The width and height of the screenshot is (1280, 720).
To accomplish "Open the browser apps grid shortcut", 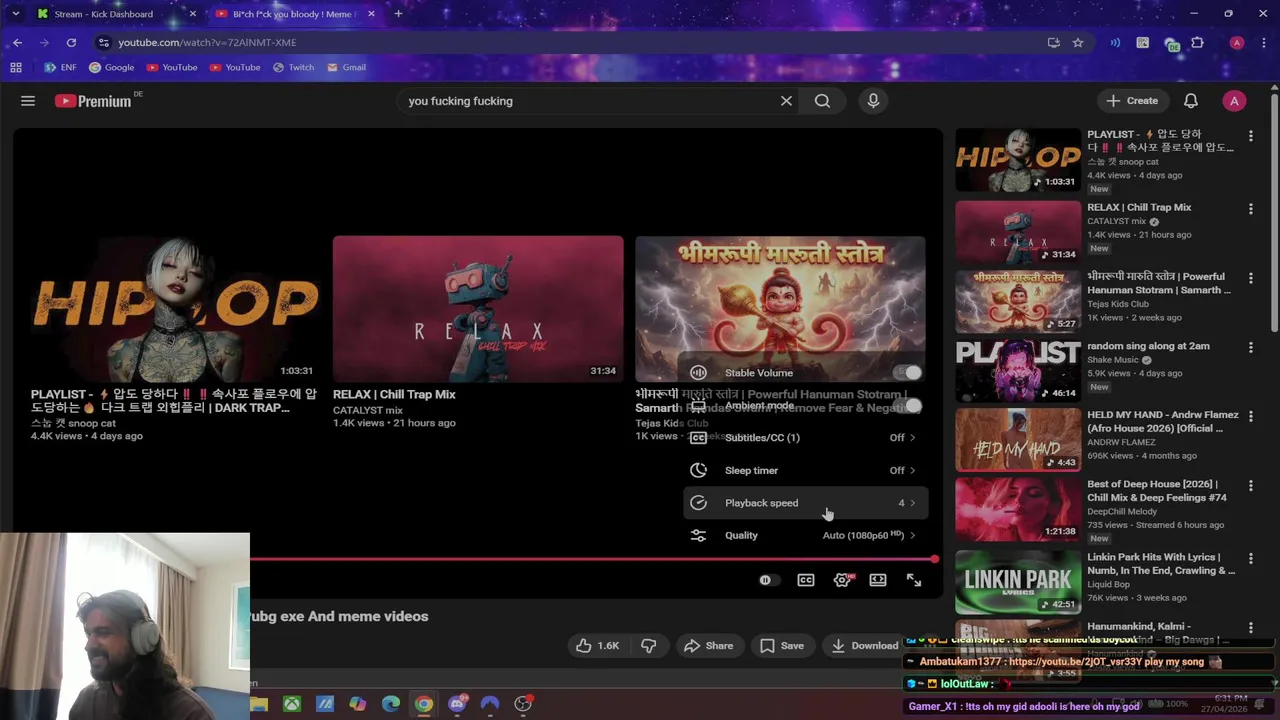I will tap(15, 67).
